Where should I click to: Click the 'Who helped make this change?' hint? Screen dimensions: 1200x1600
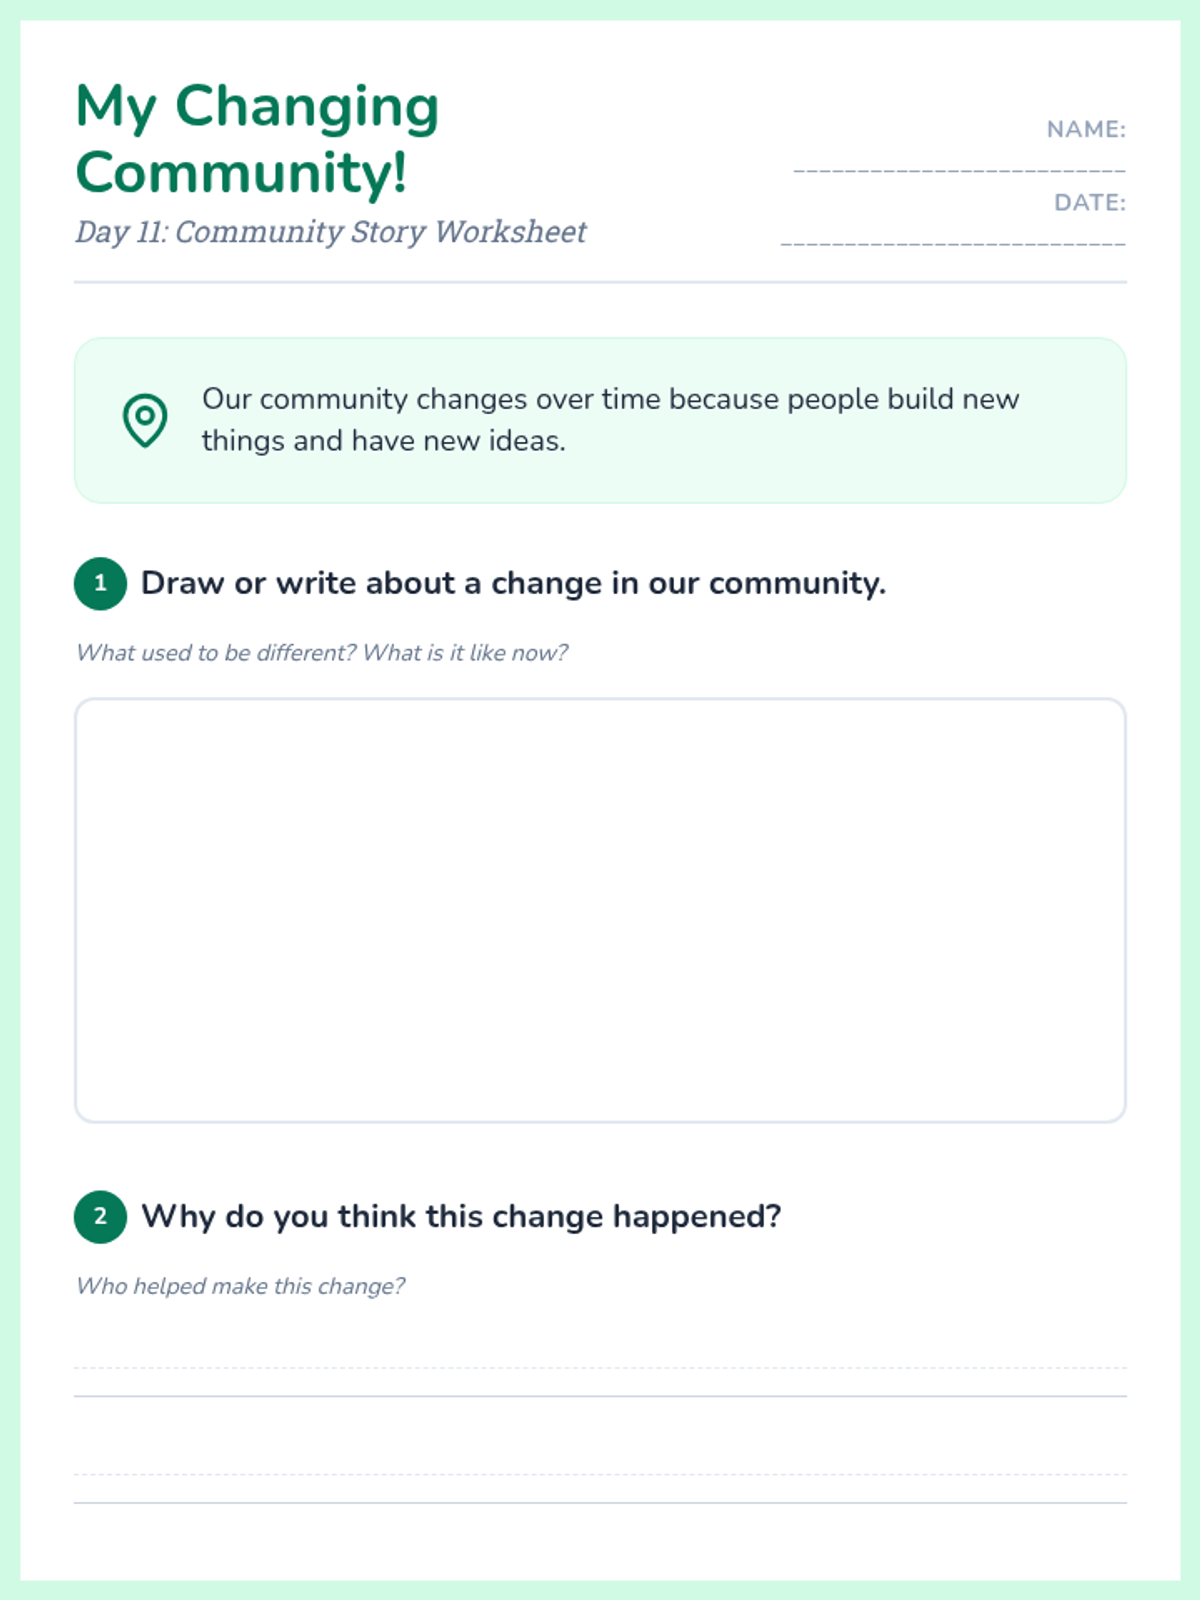click(241, 1286)
